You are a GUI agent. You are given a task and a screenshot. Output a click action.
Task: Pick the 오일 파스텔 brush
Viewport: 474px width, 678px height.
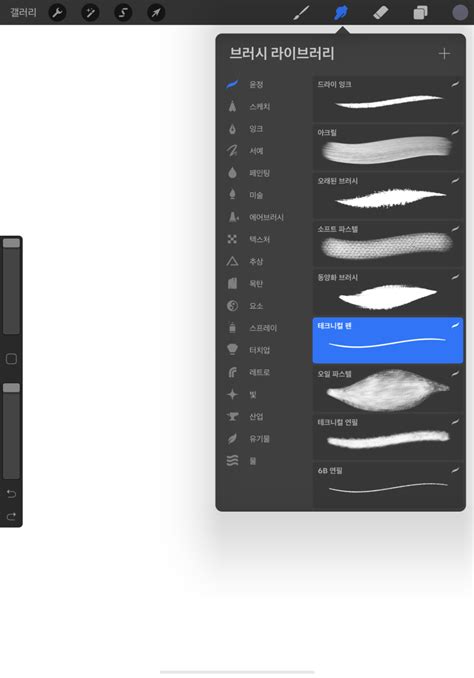388,389
